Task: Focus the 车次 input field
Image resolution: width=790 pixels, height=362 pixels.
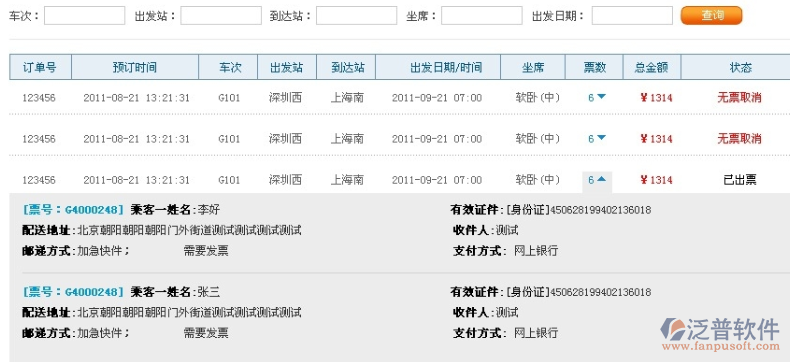Action: point(84,16)
